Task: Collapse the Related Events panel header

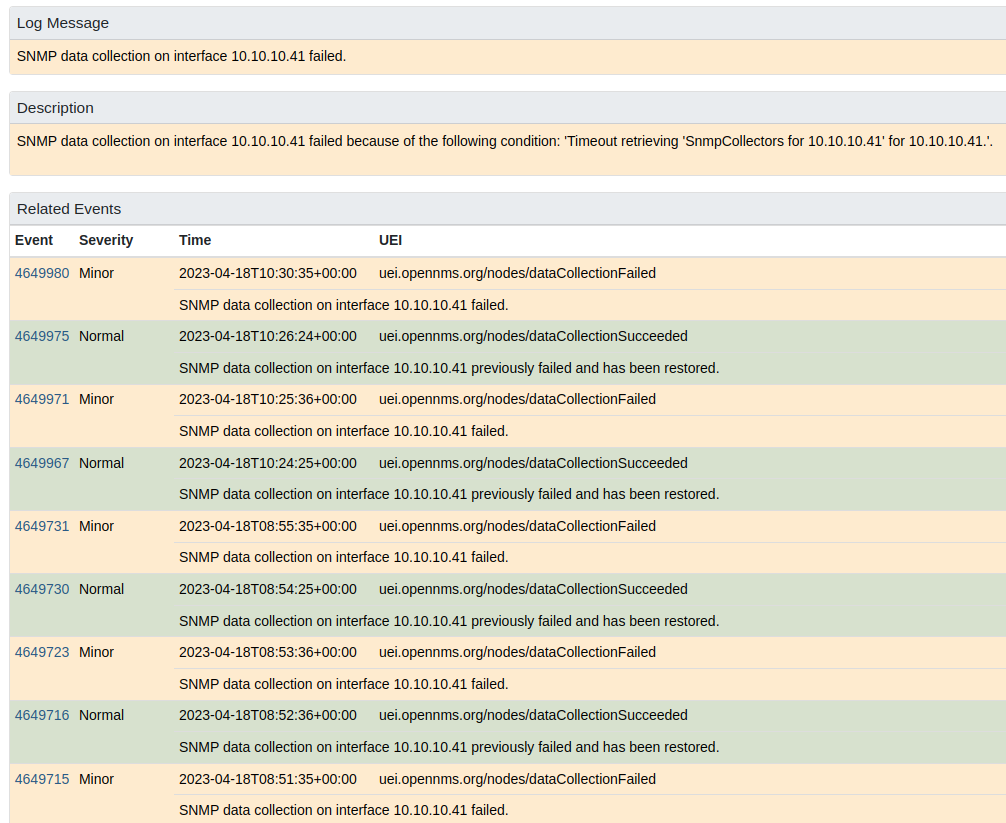Action: point(68,208)
